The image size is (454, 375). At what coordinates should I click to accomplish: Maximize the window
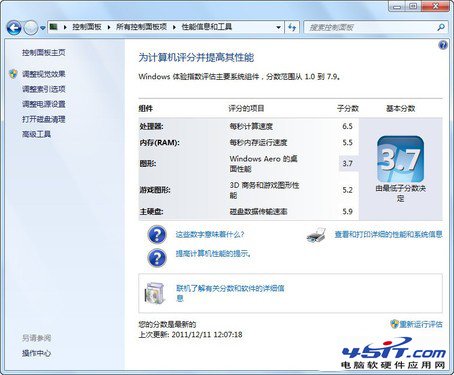coord(413,6)
